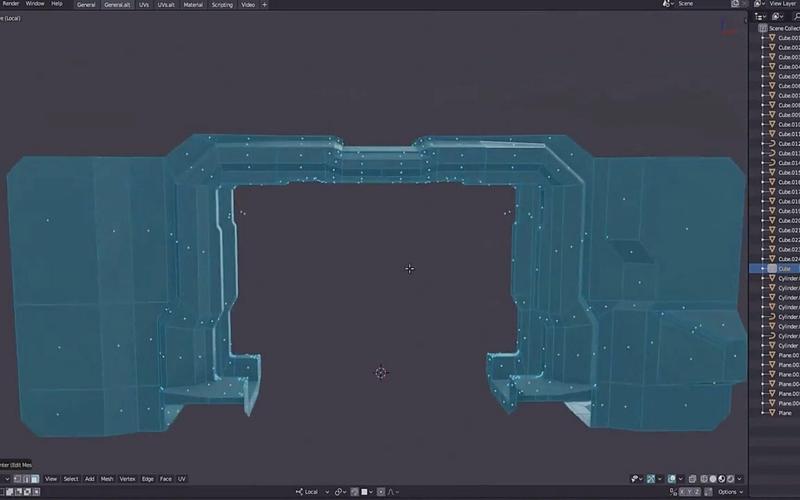Screen dimensions: 800x500
Task: Open the UV menu in viewport header
Action: [182, 479]
